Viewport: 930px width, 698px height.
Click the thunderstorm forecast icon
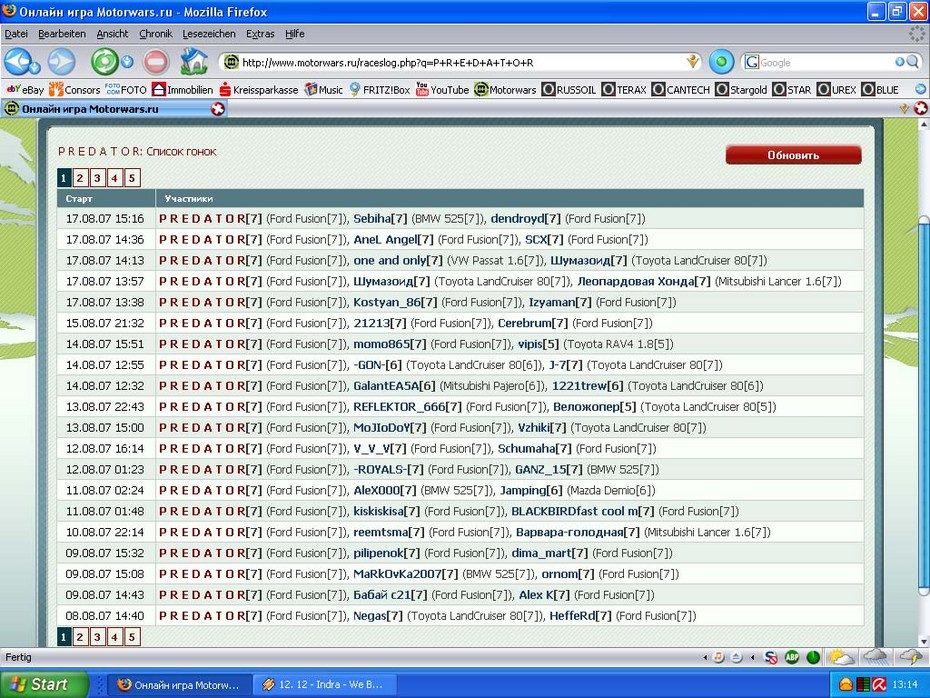click(x=910, y=657)
